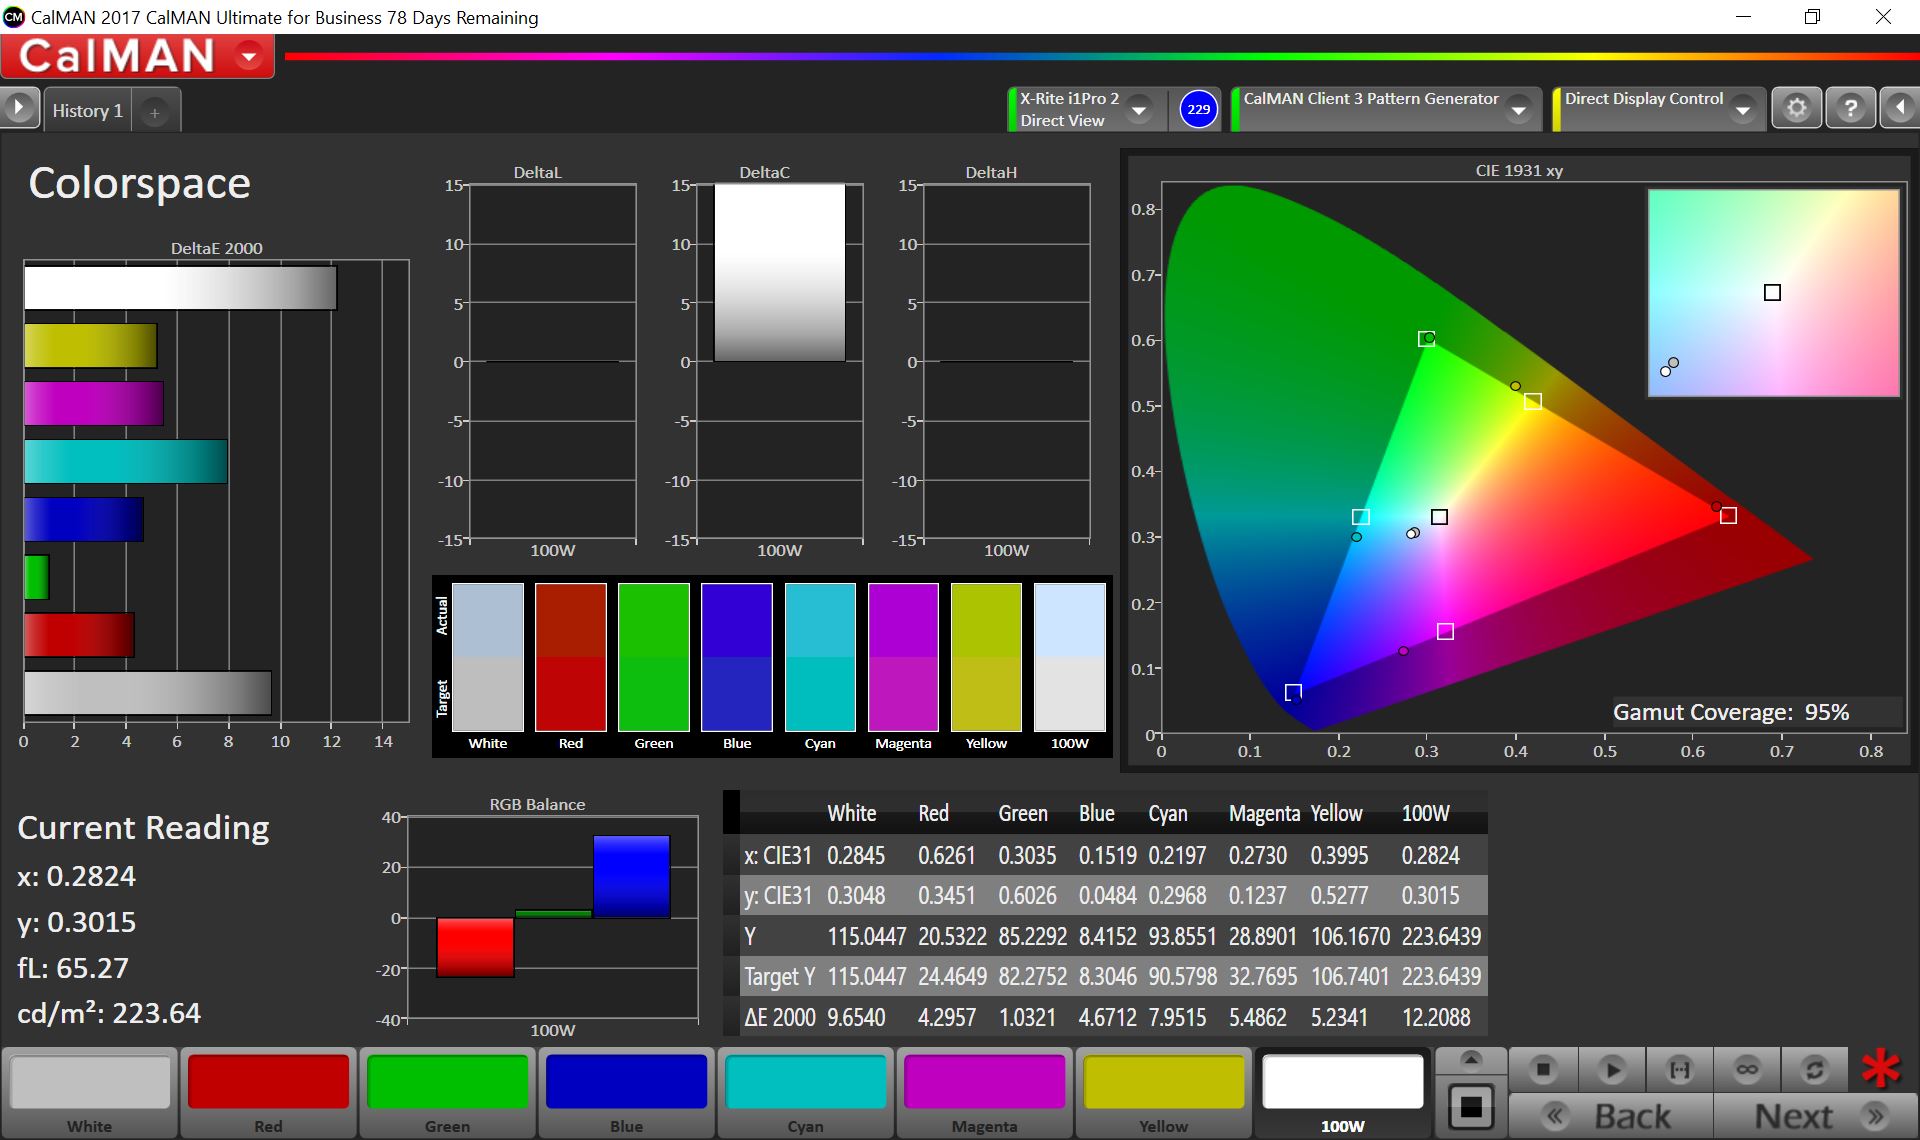Click the red asterisk icon
The height and width of the screenshot is (1140, 1920).
1880,1069
